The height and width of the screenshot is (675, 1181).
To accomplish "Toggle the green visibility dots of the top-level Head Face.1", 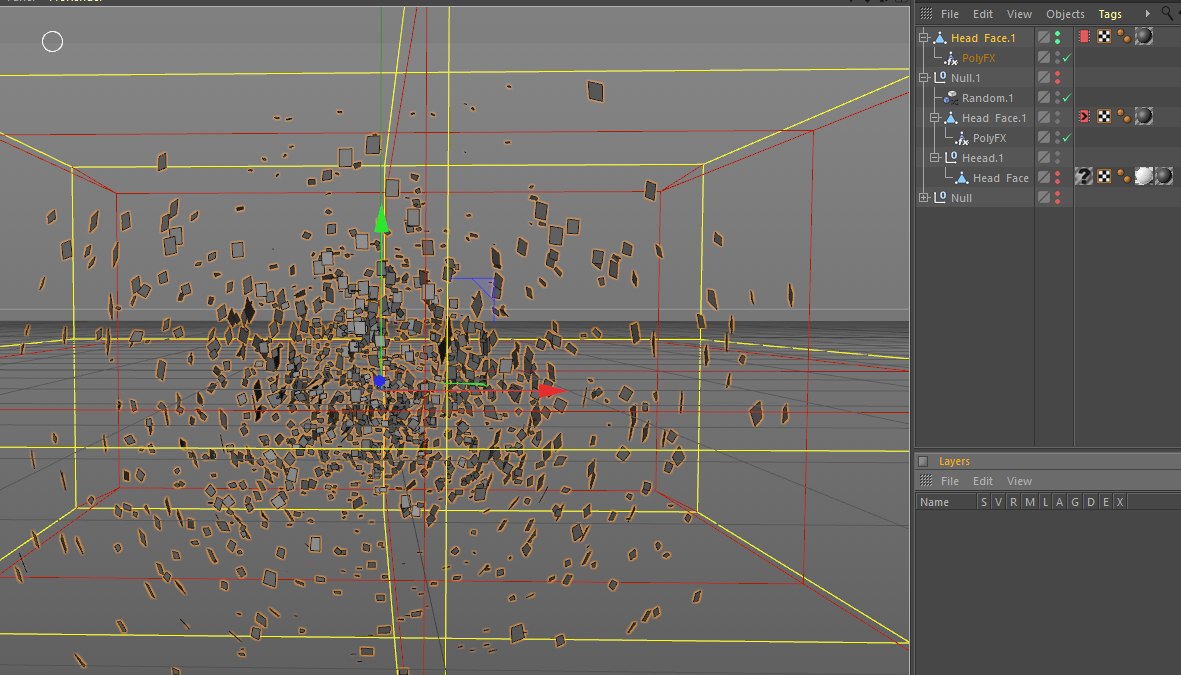I will [1057, 38].
